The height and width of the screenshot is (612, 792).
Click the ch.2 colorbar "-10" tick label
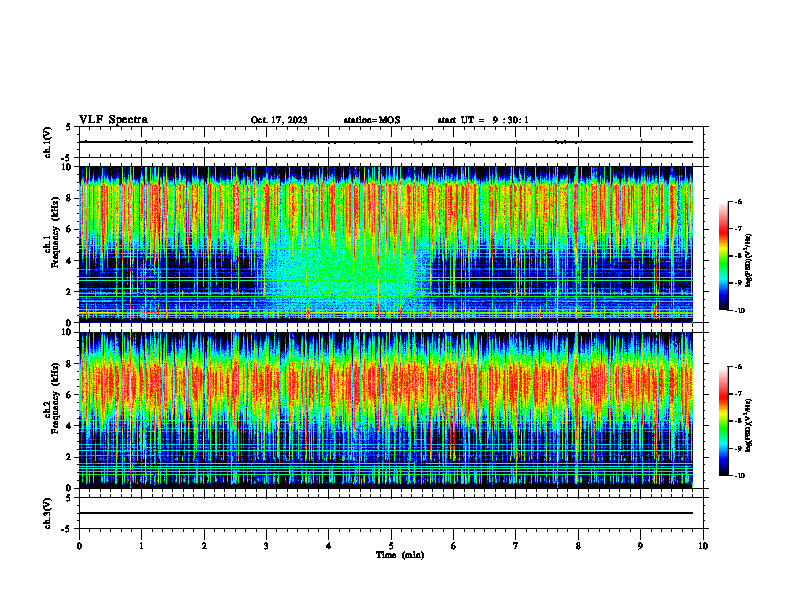[x=739, y=476]
